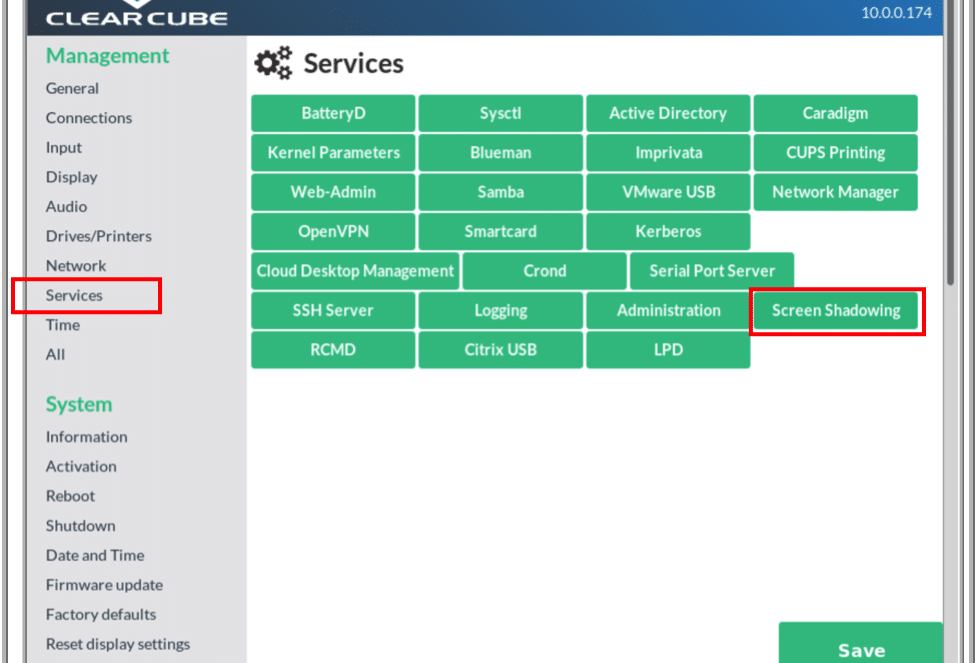This screenshot has width=975, height=663.
Task: Open CUPS Printing settings
Action: [835, 152]
